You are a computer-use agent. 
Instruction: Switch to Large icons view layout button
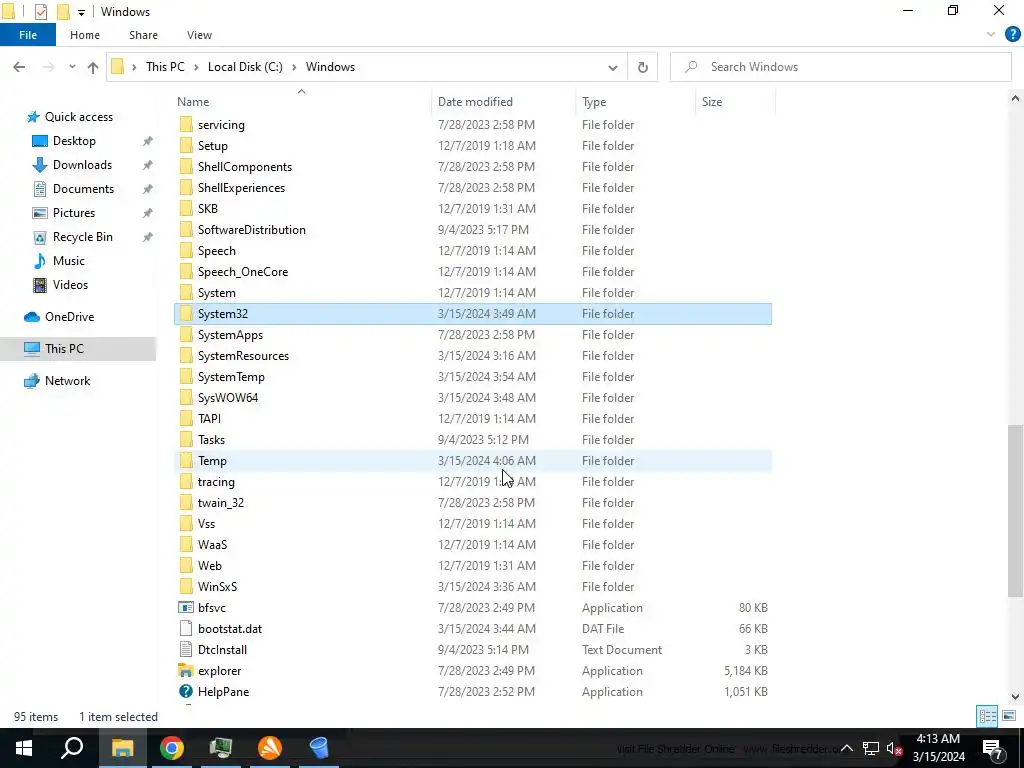[1009, 716]
